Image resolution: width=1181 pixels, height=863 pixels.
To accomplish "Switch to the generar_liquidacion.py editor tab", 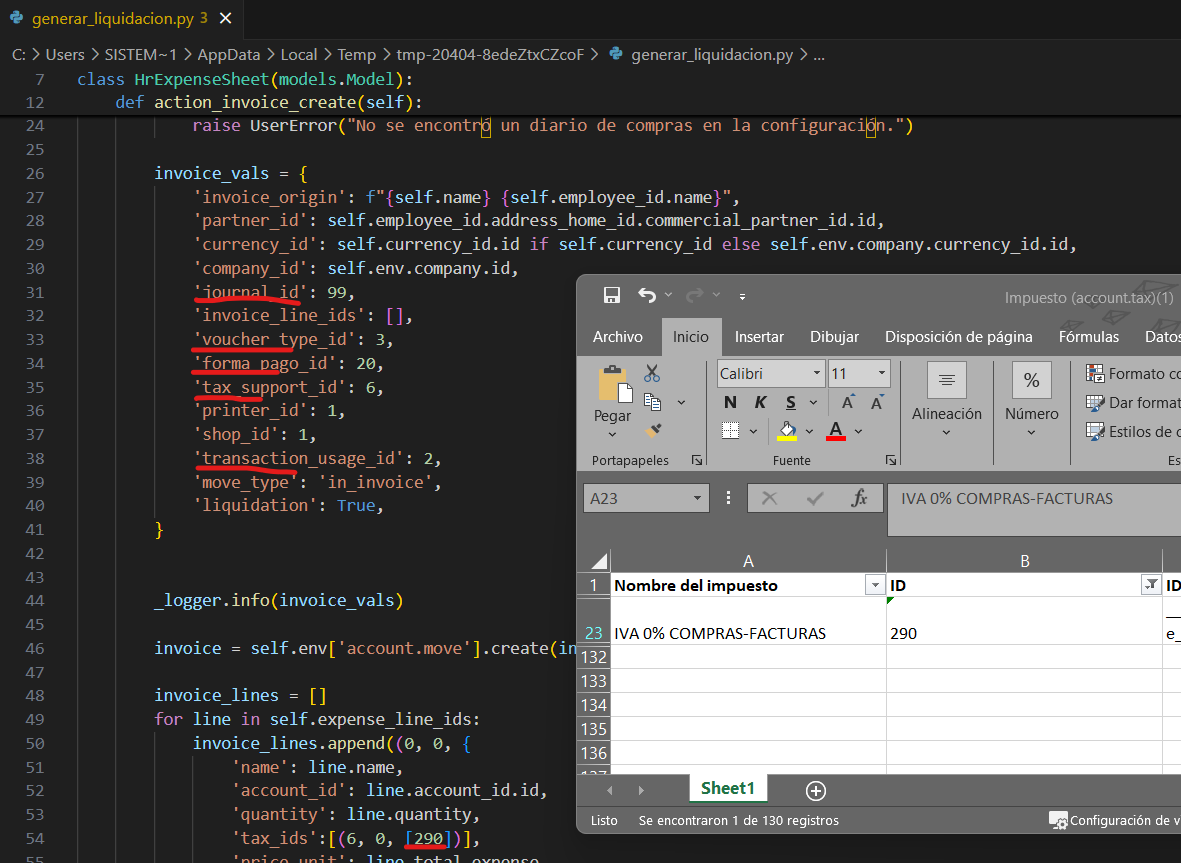I will (x=110, y=18).
